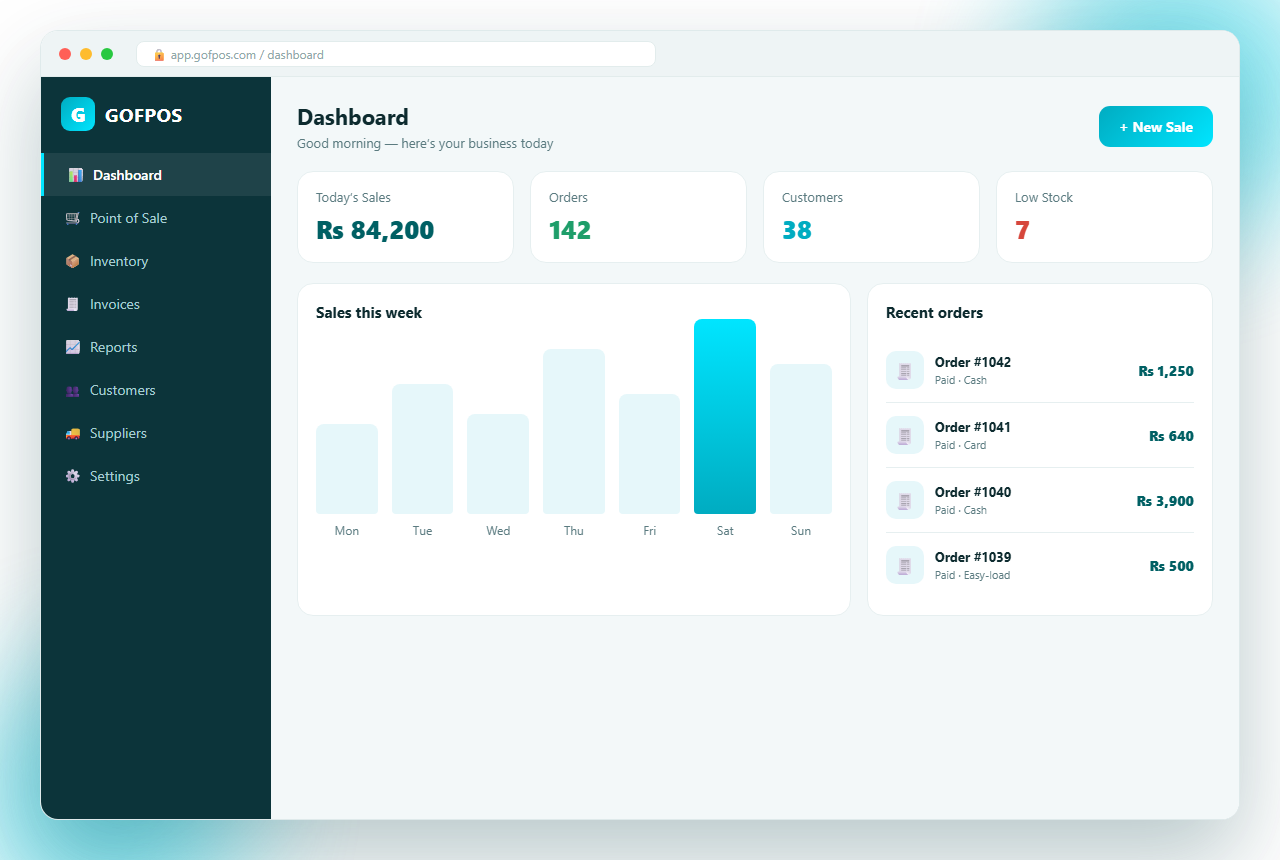
Task: Click the Rs 1,250 amount
Action: point(1166,371)
